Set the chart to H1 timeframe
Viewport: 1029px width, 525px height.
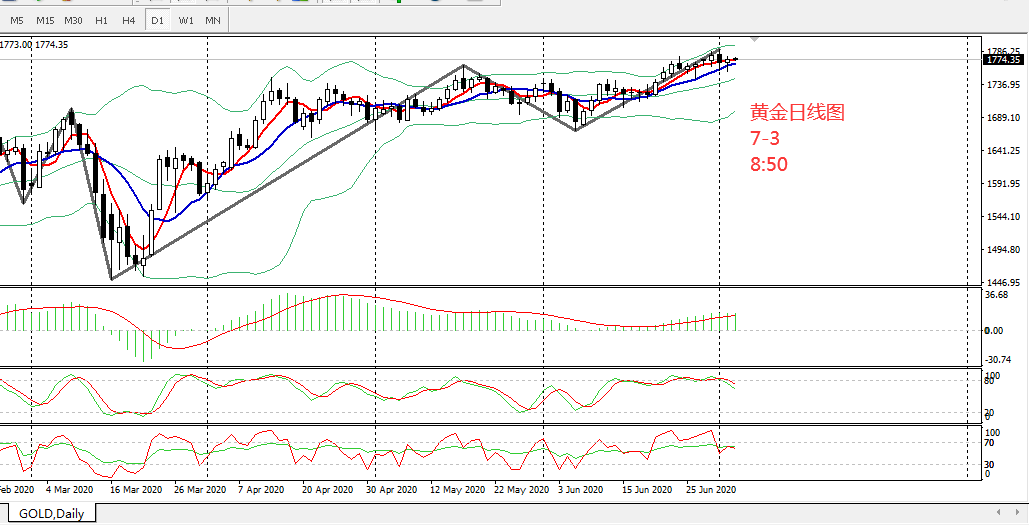(x=101, y=20)
